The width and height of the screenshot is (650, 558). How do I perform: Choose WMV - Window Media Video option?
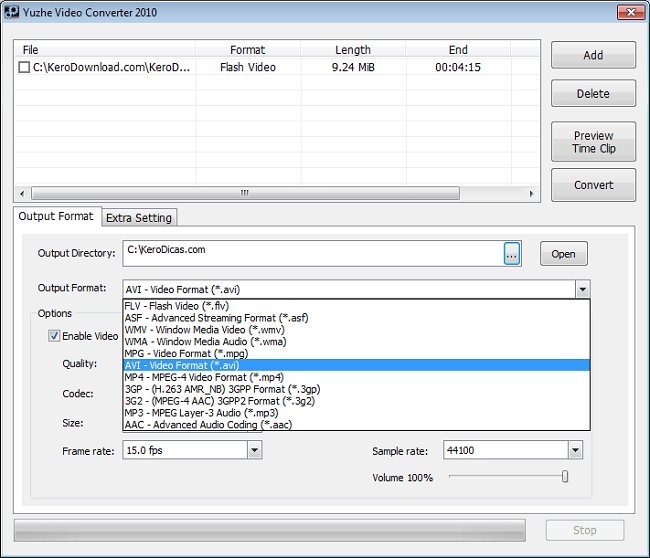pos(357,330)
